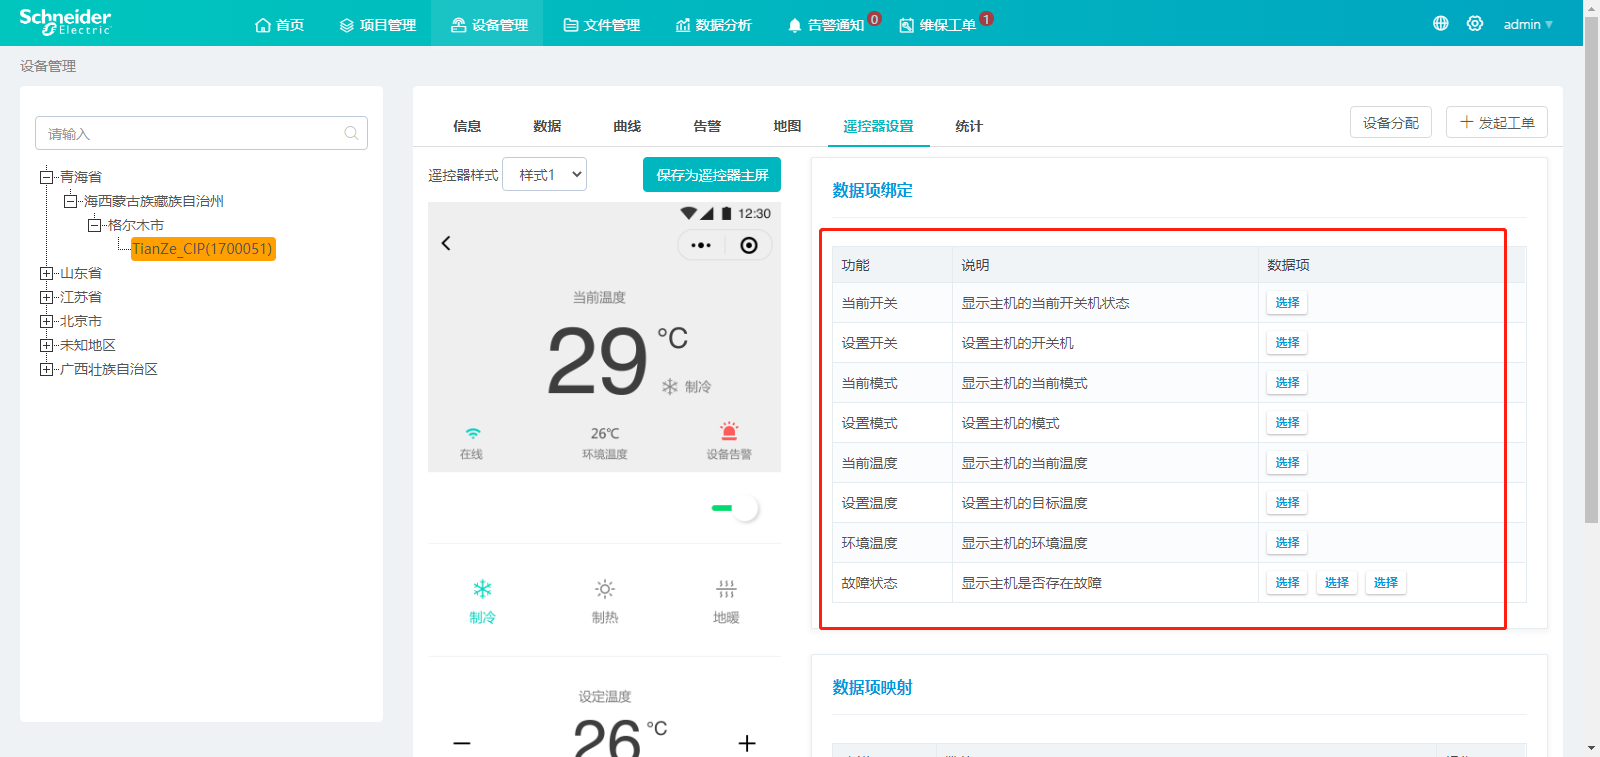Click 选择 for 当前温度 row

(1287, 462)
